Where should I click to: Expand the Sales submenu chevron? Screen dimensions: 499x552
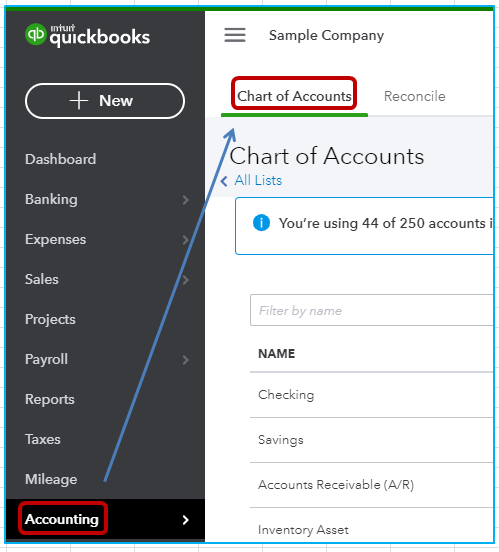[x=186, y=280]
